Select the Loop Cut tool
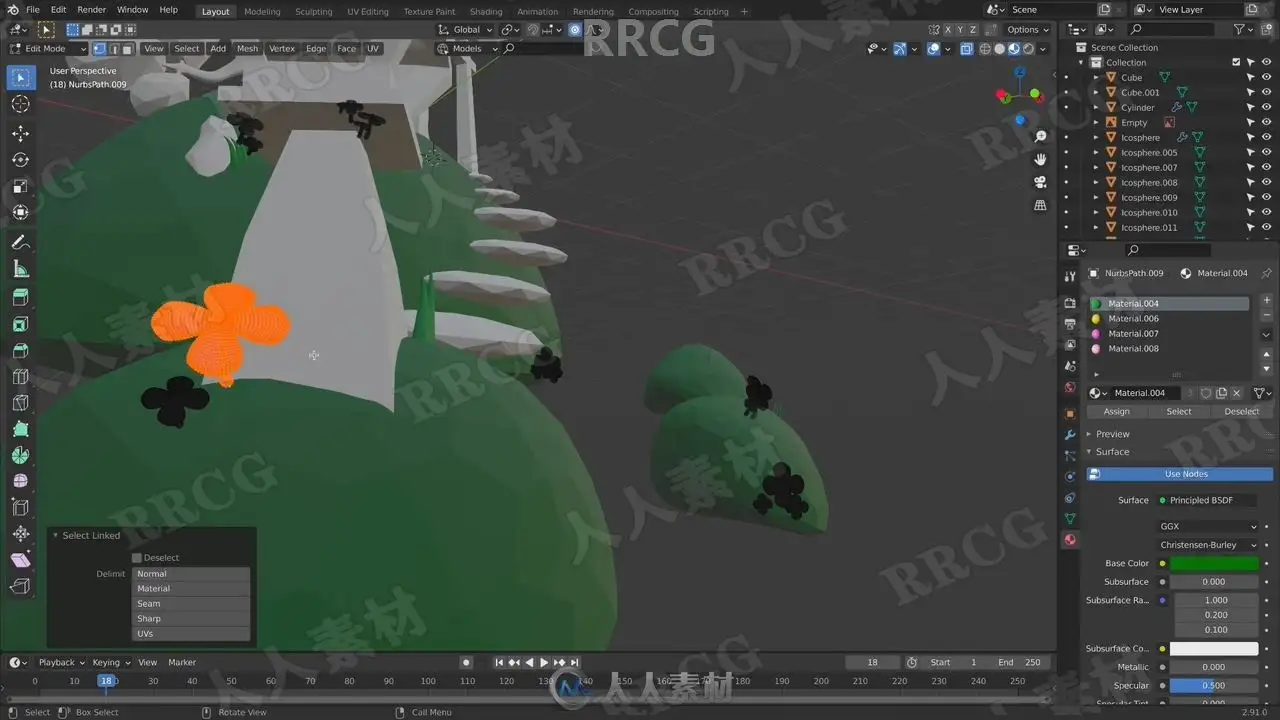1280x720 pixels. (x=21, y=377)
